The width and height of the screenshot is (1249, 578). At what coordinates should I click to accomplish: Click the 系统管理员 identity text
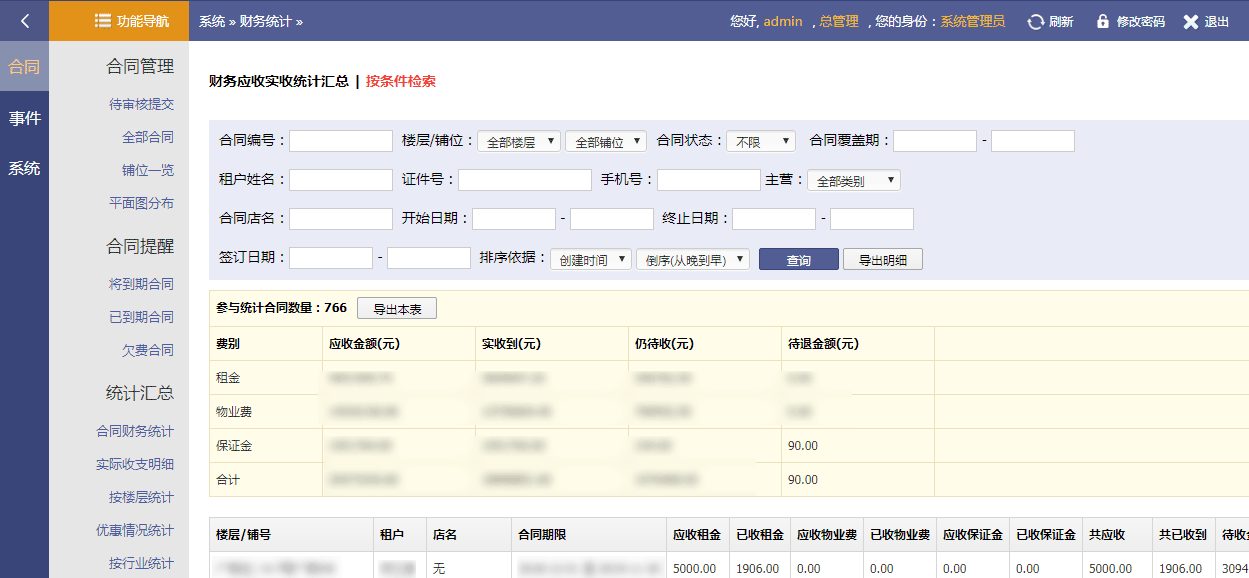973,21
